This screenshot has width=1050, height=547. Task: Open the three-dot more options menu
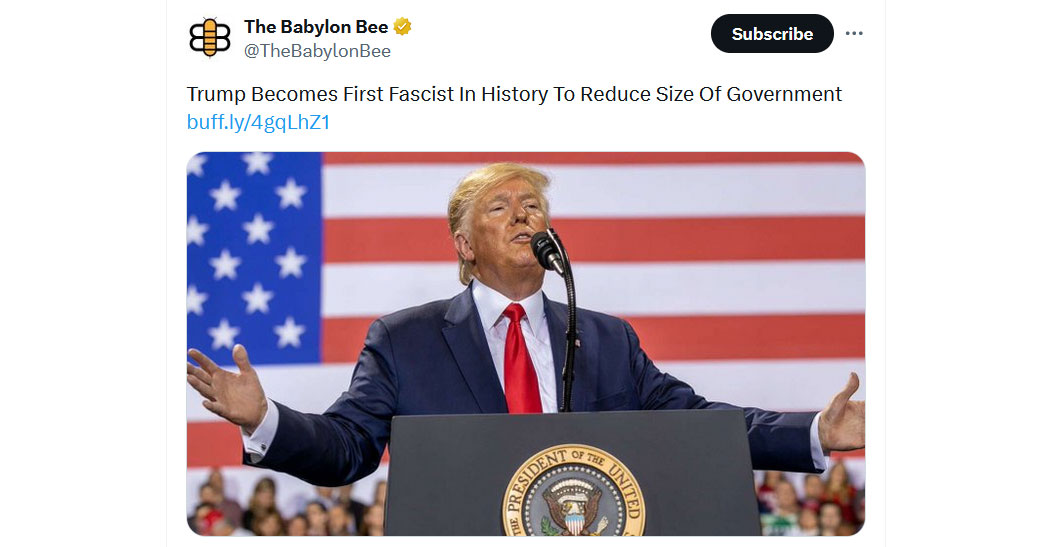click(x=854, y=33)
